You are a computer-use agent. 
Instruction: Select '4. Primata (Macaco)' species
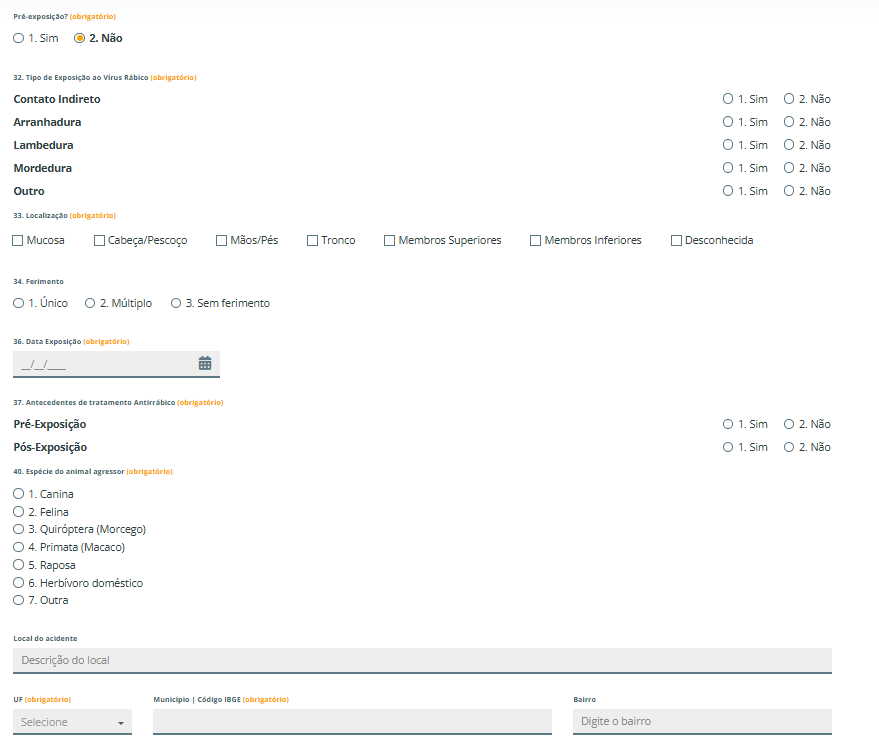pos(18,547)
